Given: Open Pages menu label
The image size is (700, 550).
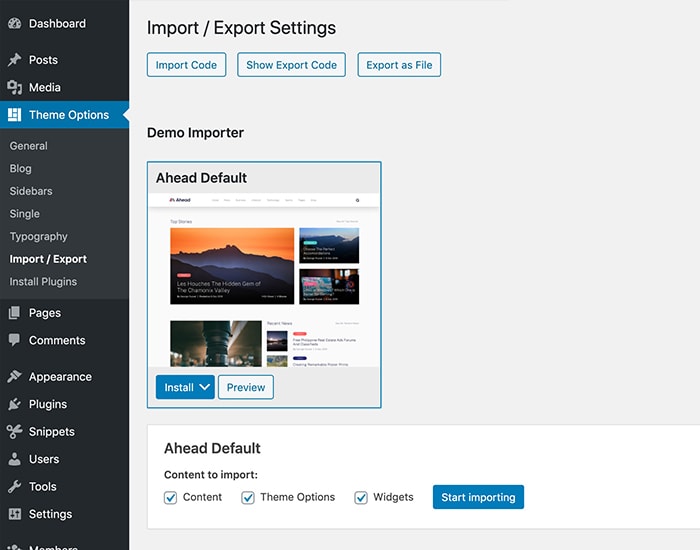Looking at the screenshot, I should click(45, 313).
